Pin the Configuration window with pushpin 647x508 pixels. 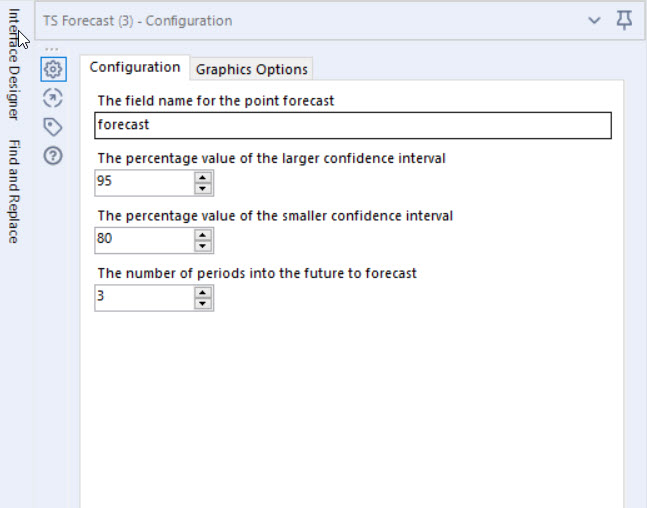pyautogui.click(x=624, y=20)
